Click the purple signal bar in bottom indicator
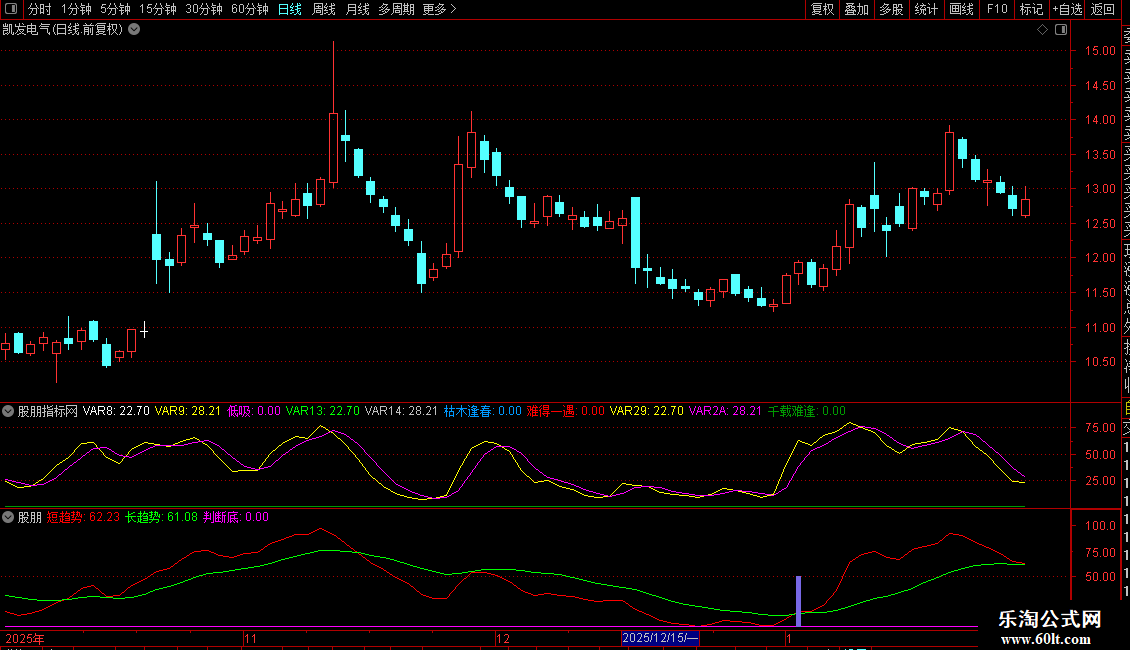1130x650 pixels. tap(798, 601)
